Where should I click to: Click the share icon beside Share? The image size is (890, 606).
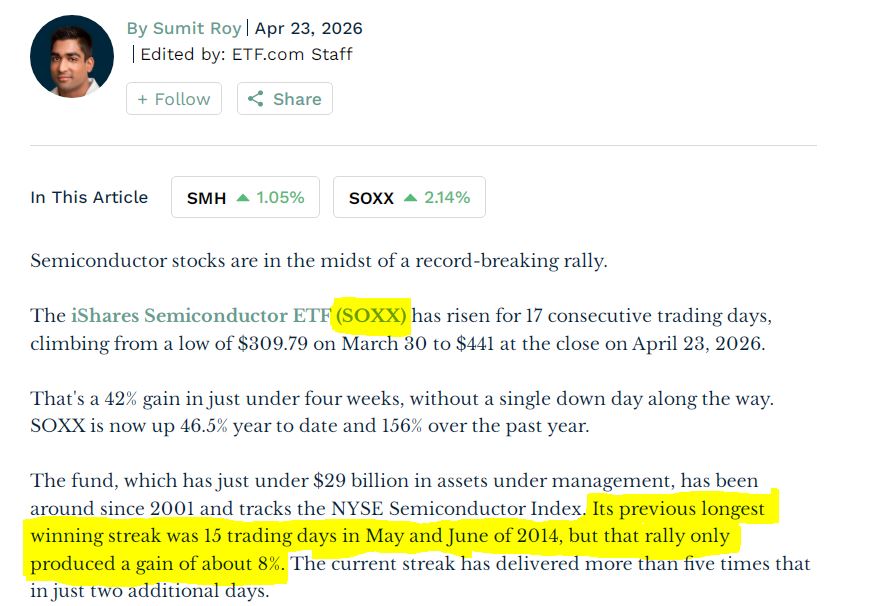coord(255,99)
